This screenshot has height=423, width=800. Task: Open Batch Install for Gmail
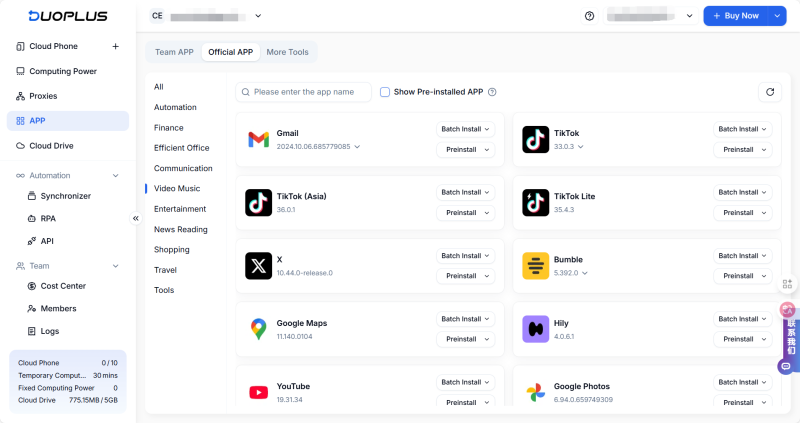tap(465, 129)
